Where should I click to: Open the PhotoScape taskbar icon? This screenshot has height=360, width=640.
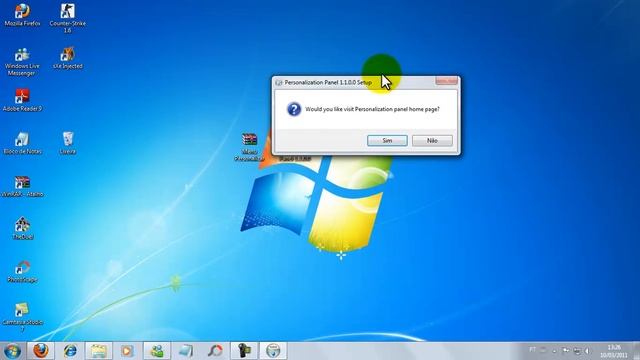pos(215,351)
